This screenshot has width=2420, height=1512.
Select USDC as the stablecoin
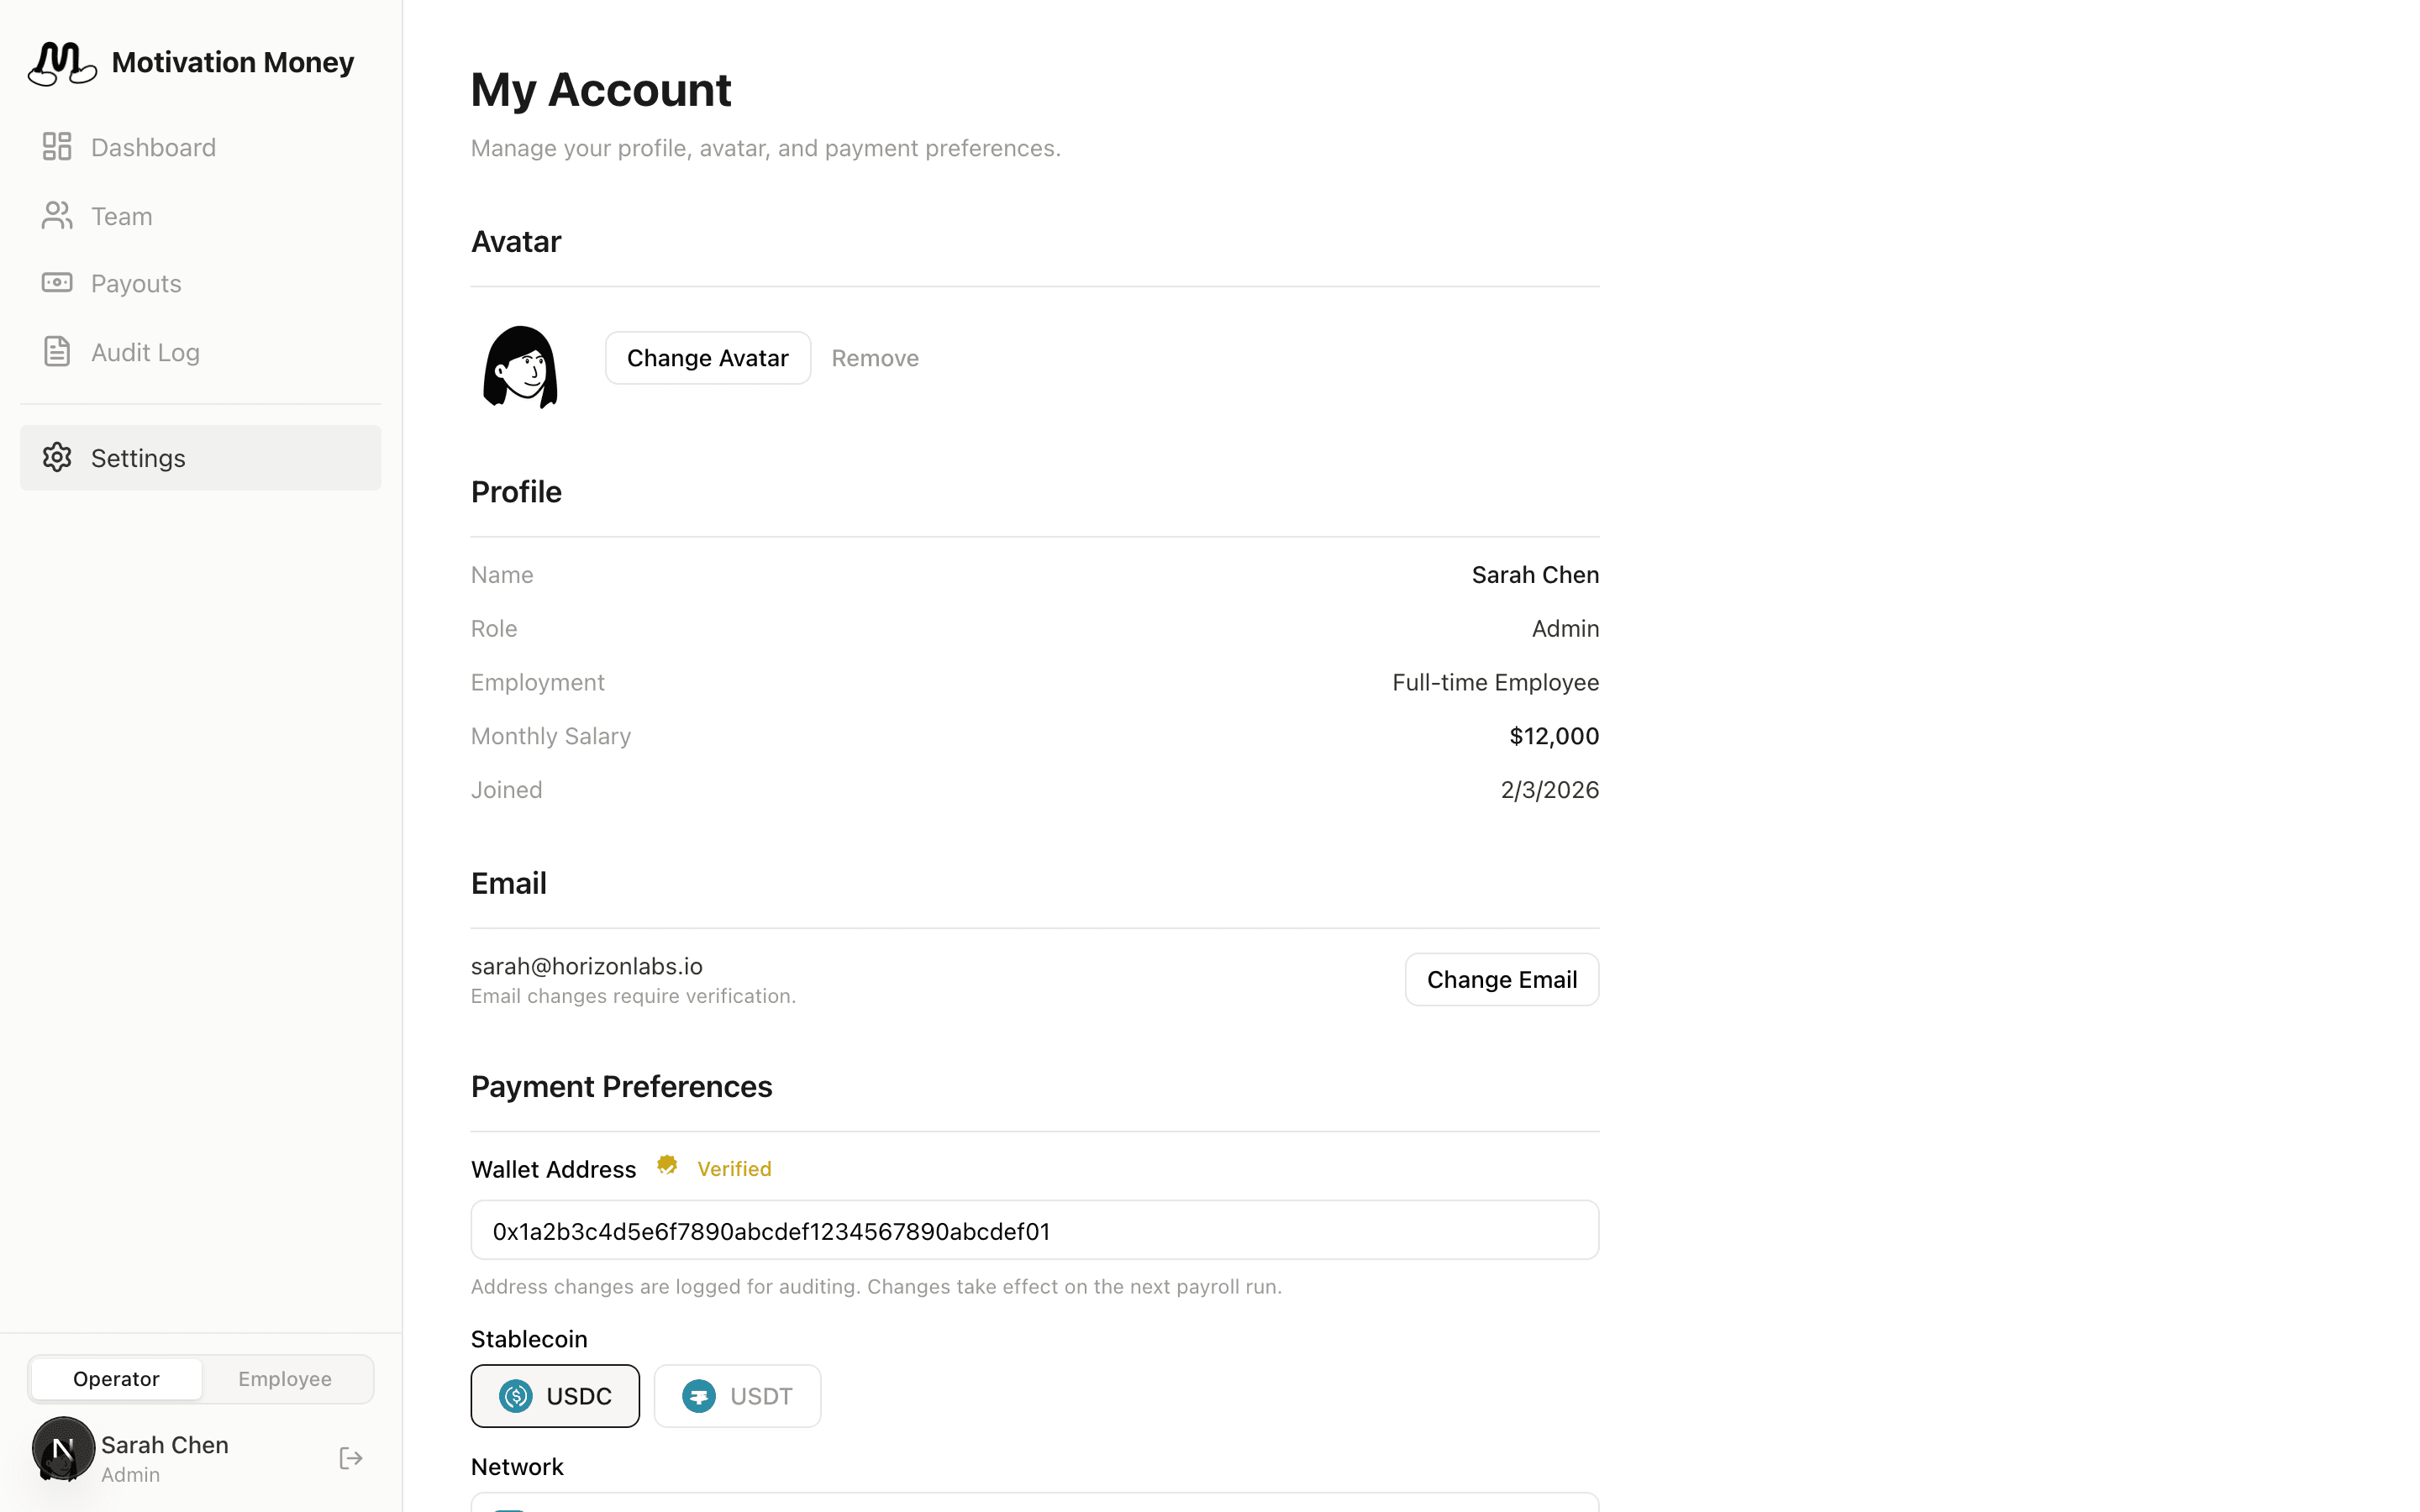555,1396
